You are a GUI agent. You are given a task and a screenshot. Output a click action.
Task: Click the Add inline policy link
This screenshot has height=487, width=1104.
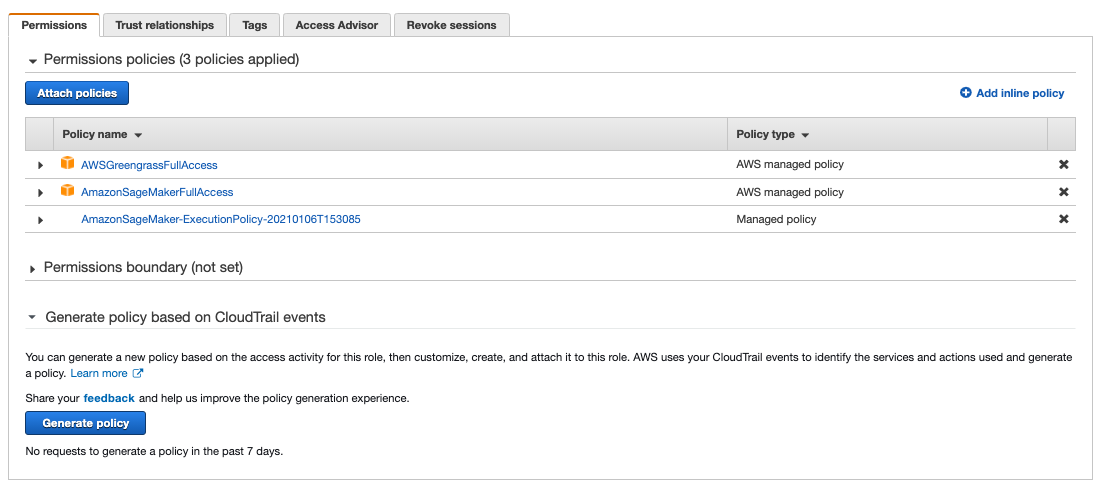pyautogui.click(x=1020, y=93)
